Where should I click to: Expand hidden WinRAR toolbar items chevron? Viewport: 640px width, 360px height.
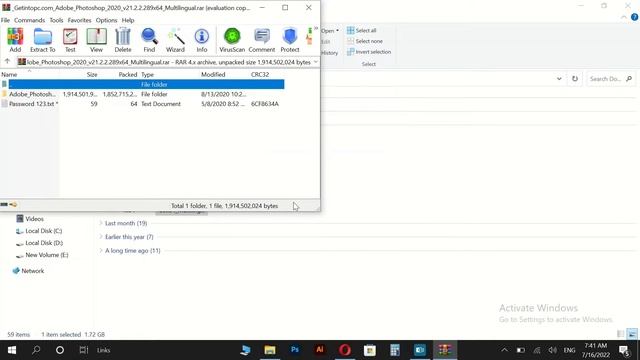[x=316, y=29]
